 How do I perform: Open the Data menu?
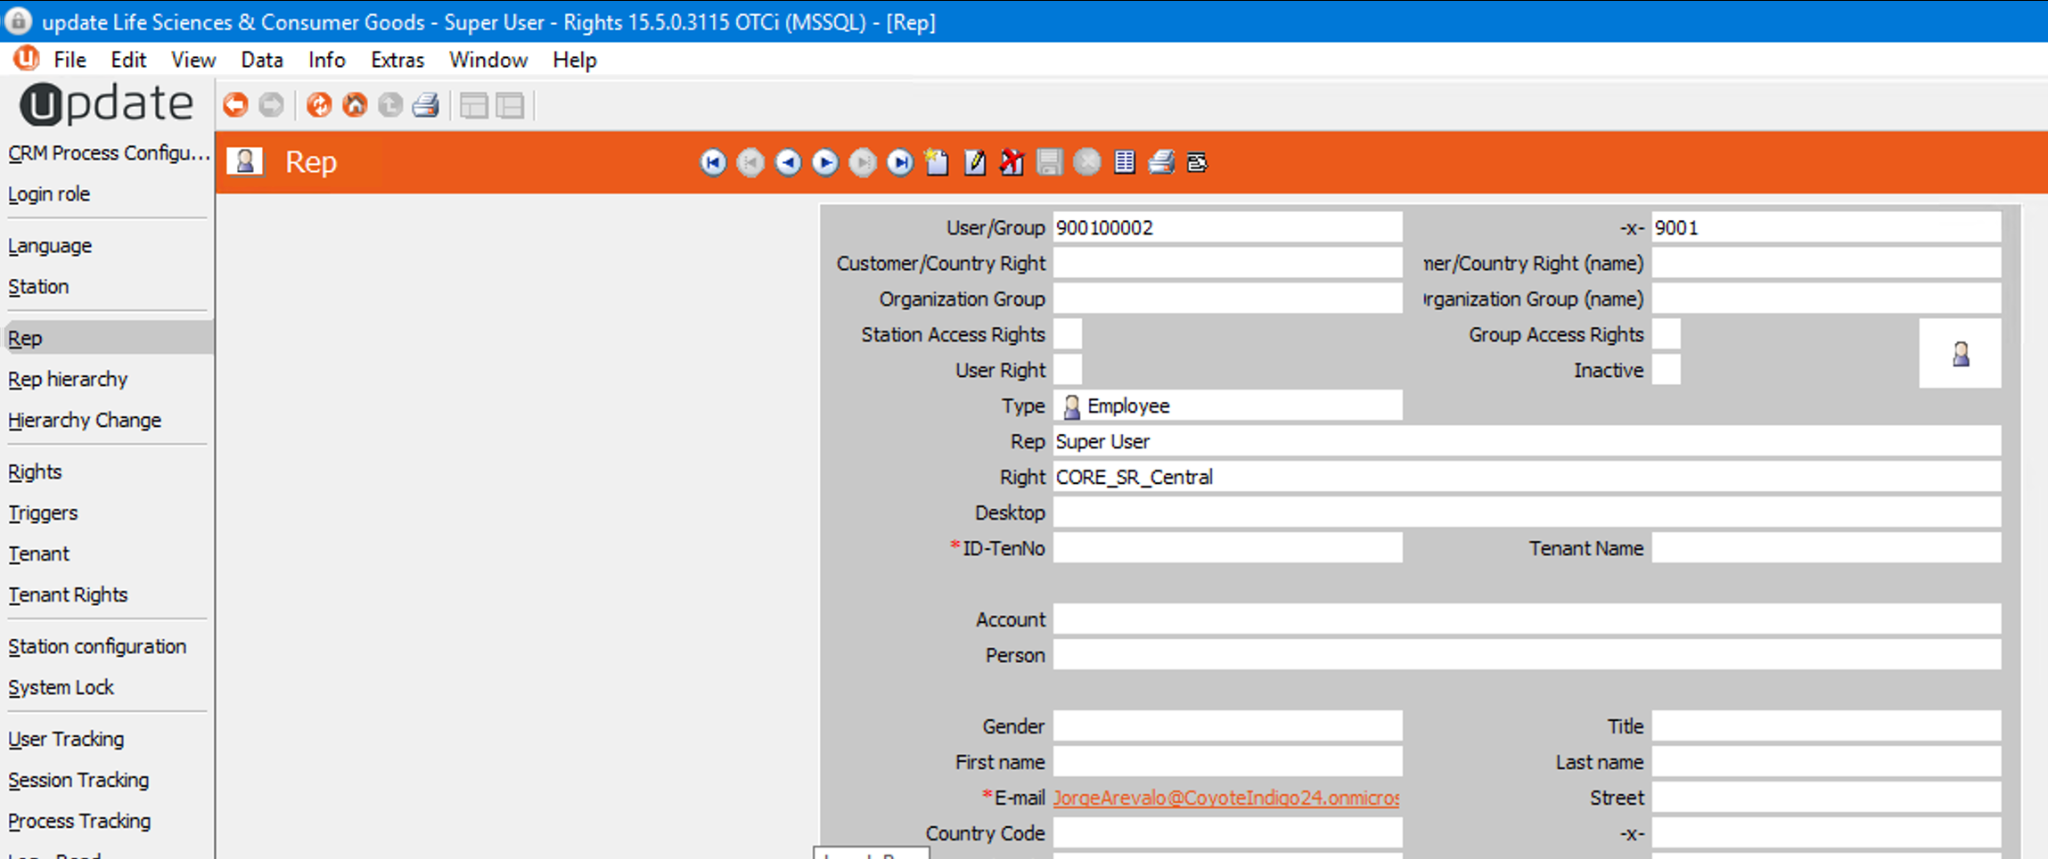click(x=261, y=60)
